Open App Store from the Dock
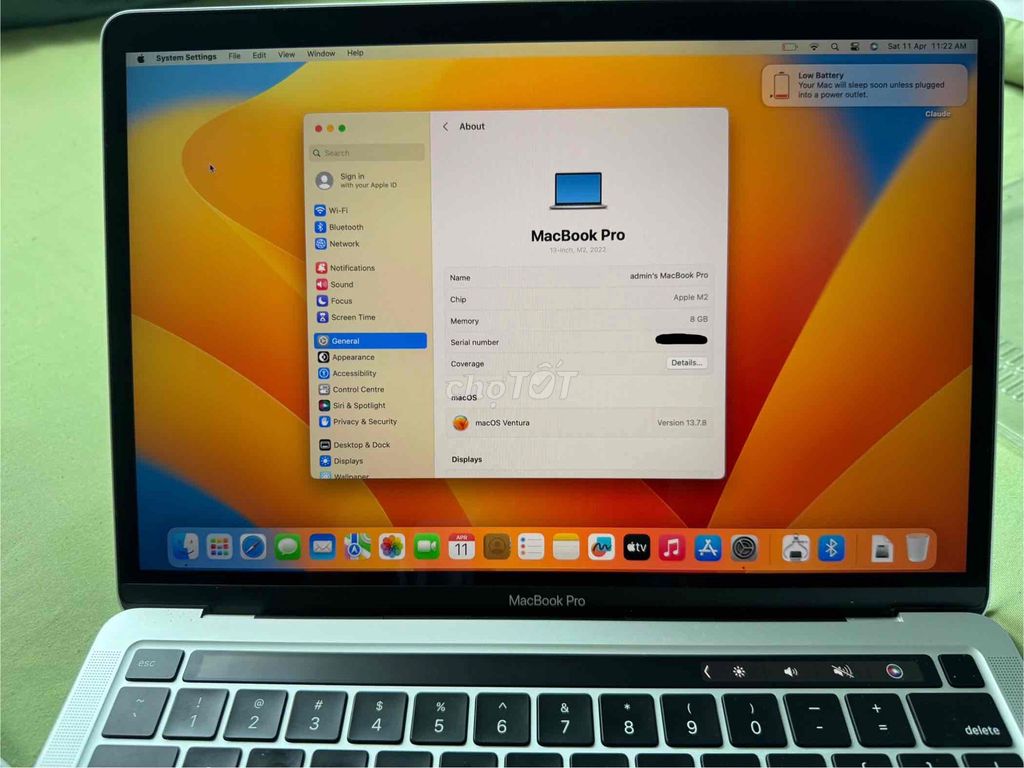This screenshot has height=768, width=1024. click(708, 548)
